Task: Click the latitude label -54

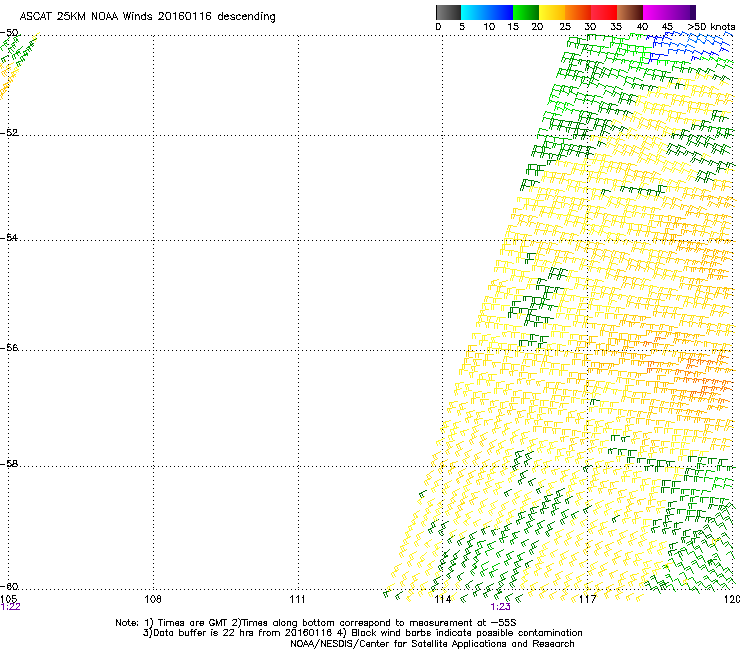Action: pyautogui.click(x=9, y=237)
